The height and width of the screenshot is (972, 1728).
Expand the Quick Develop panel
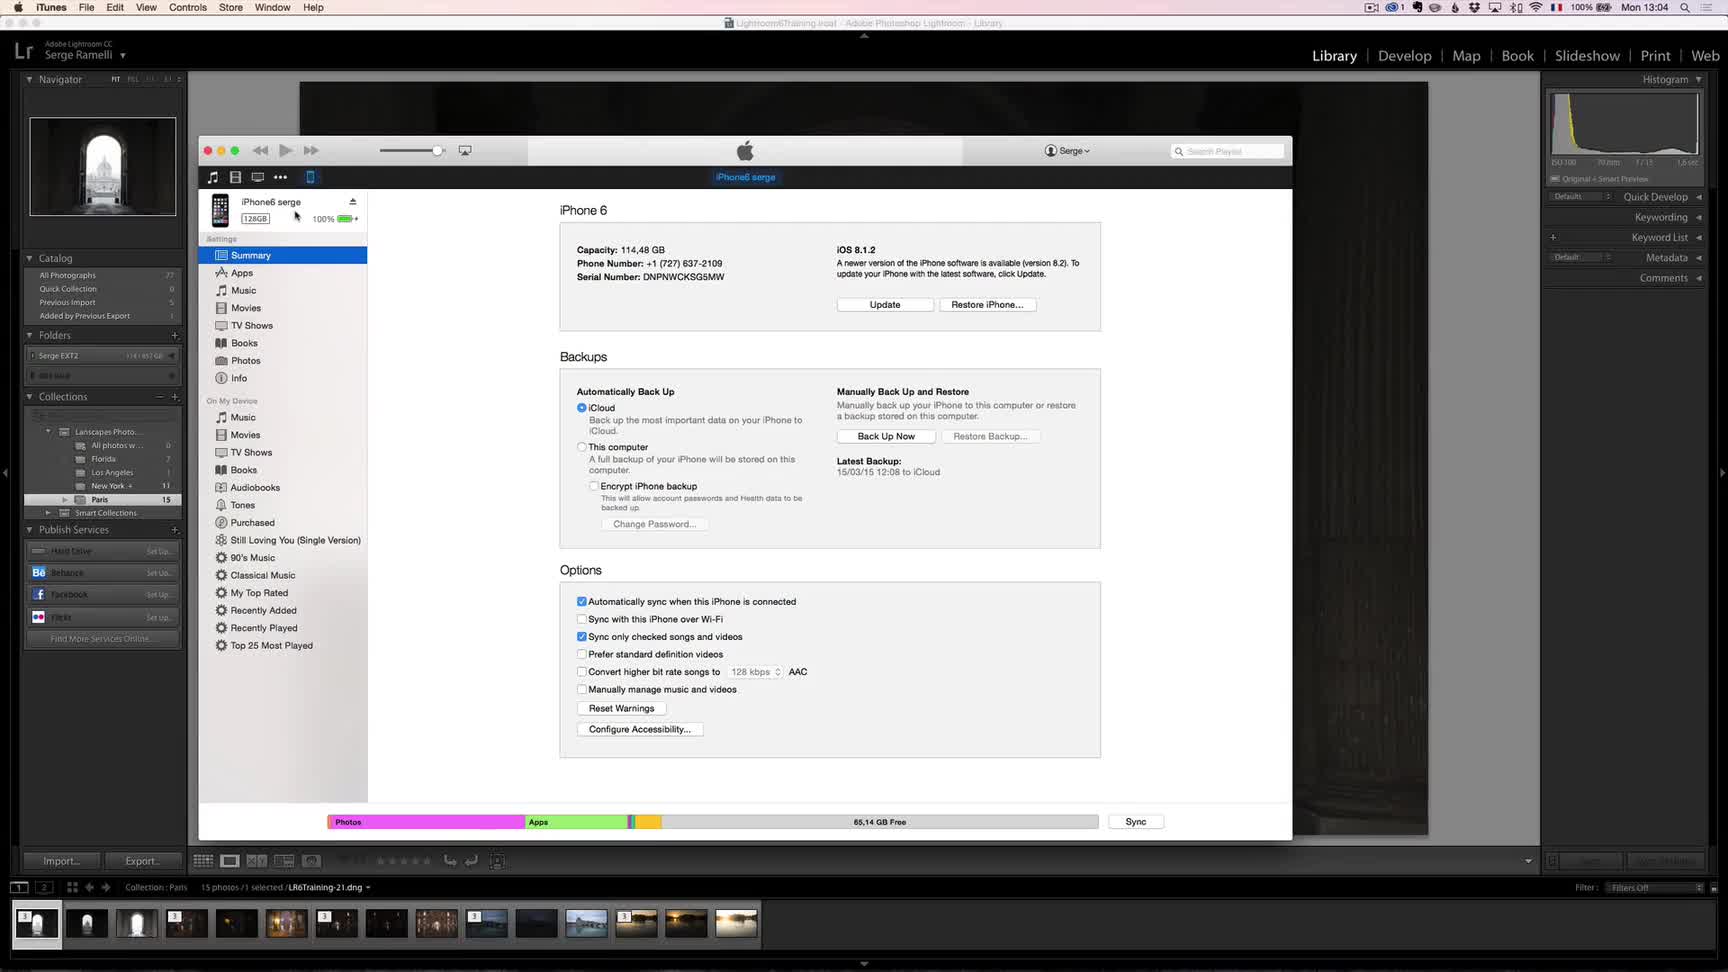(x=1699, y=197)
